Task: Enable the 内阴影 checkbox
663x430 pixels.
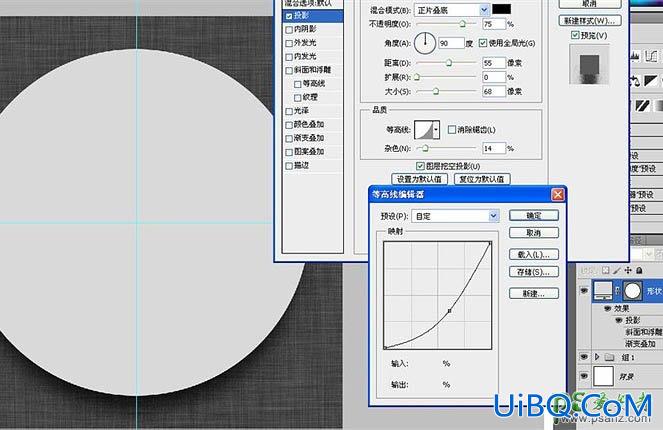Action: (289, 30)
